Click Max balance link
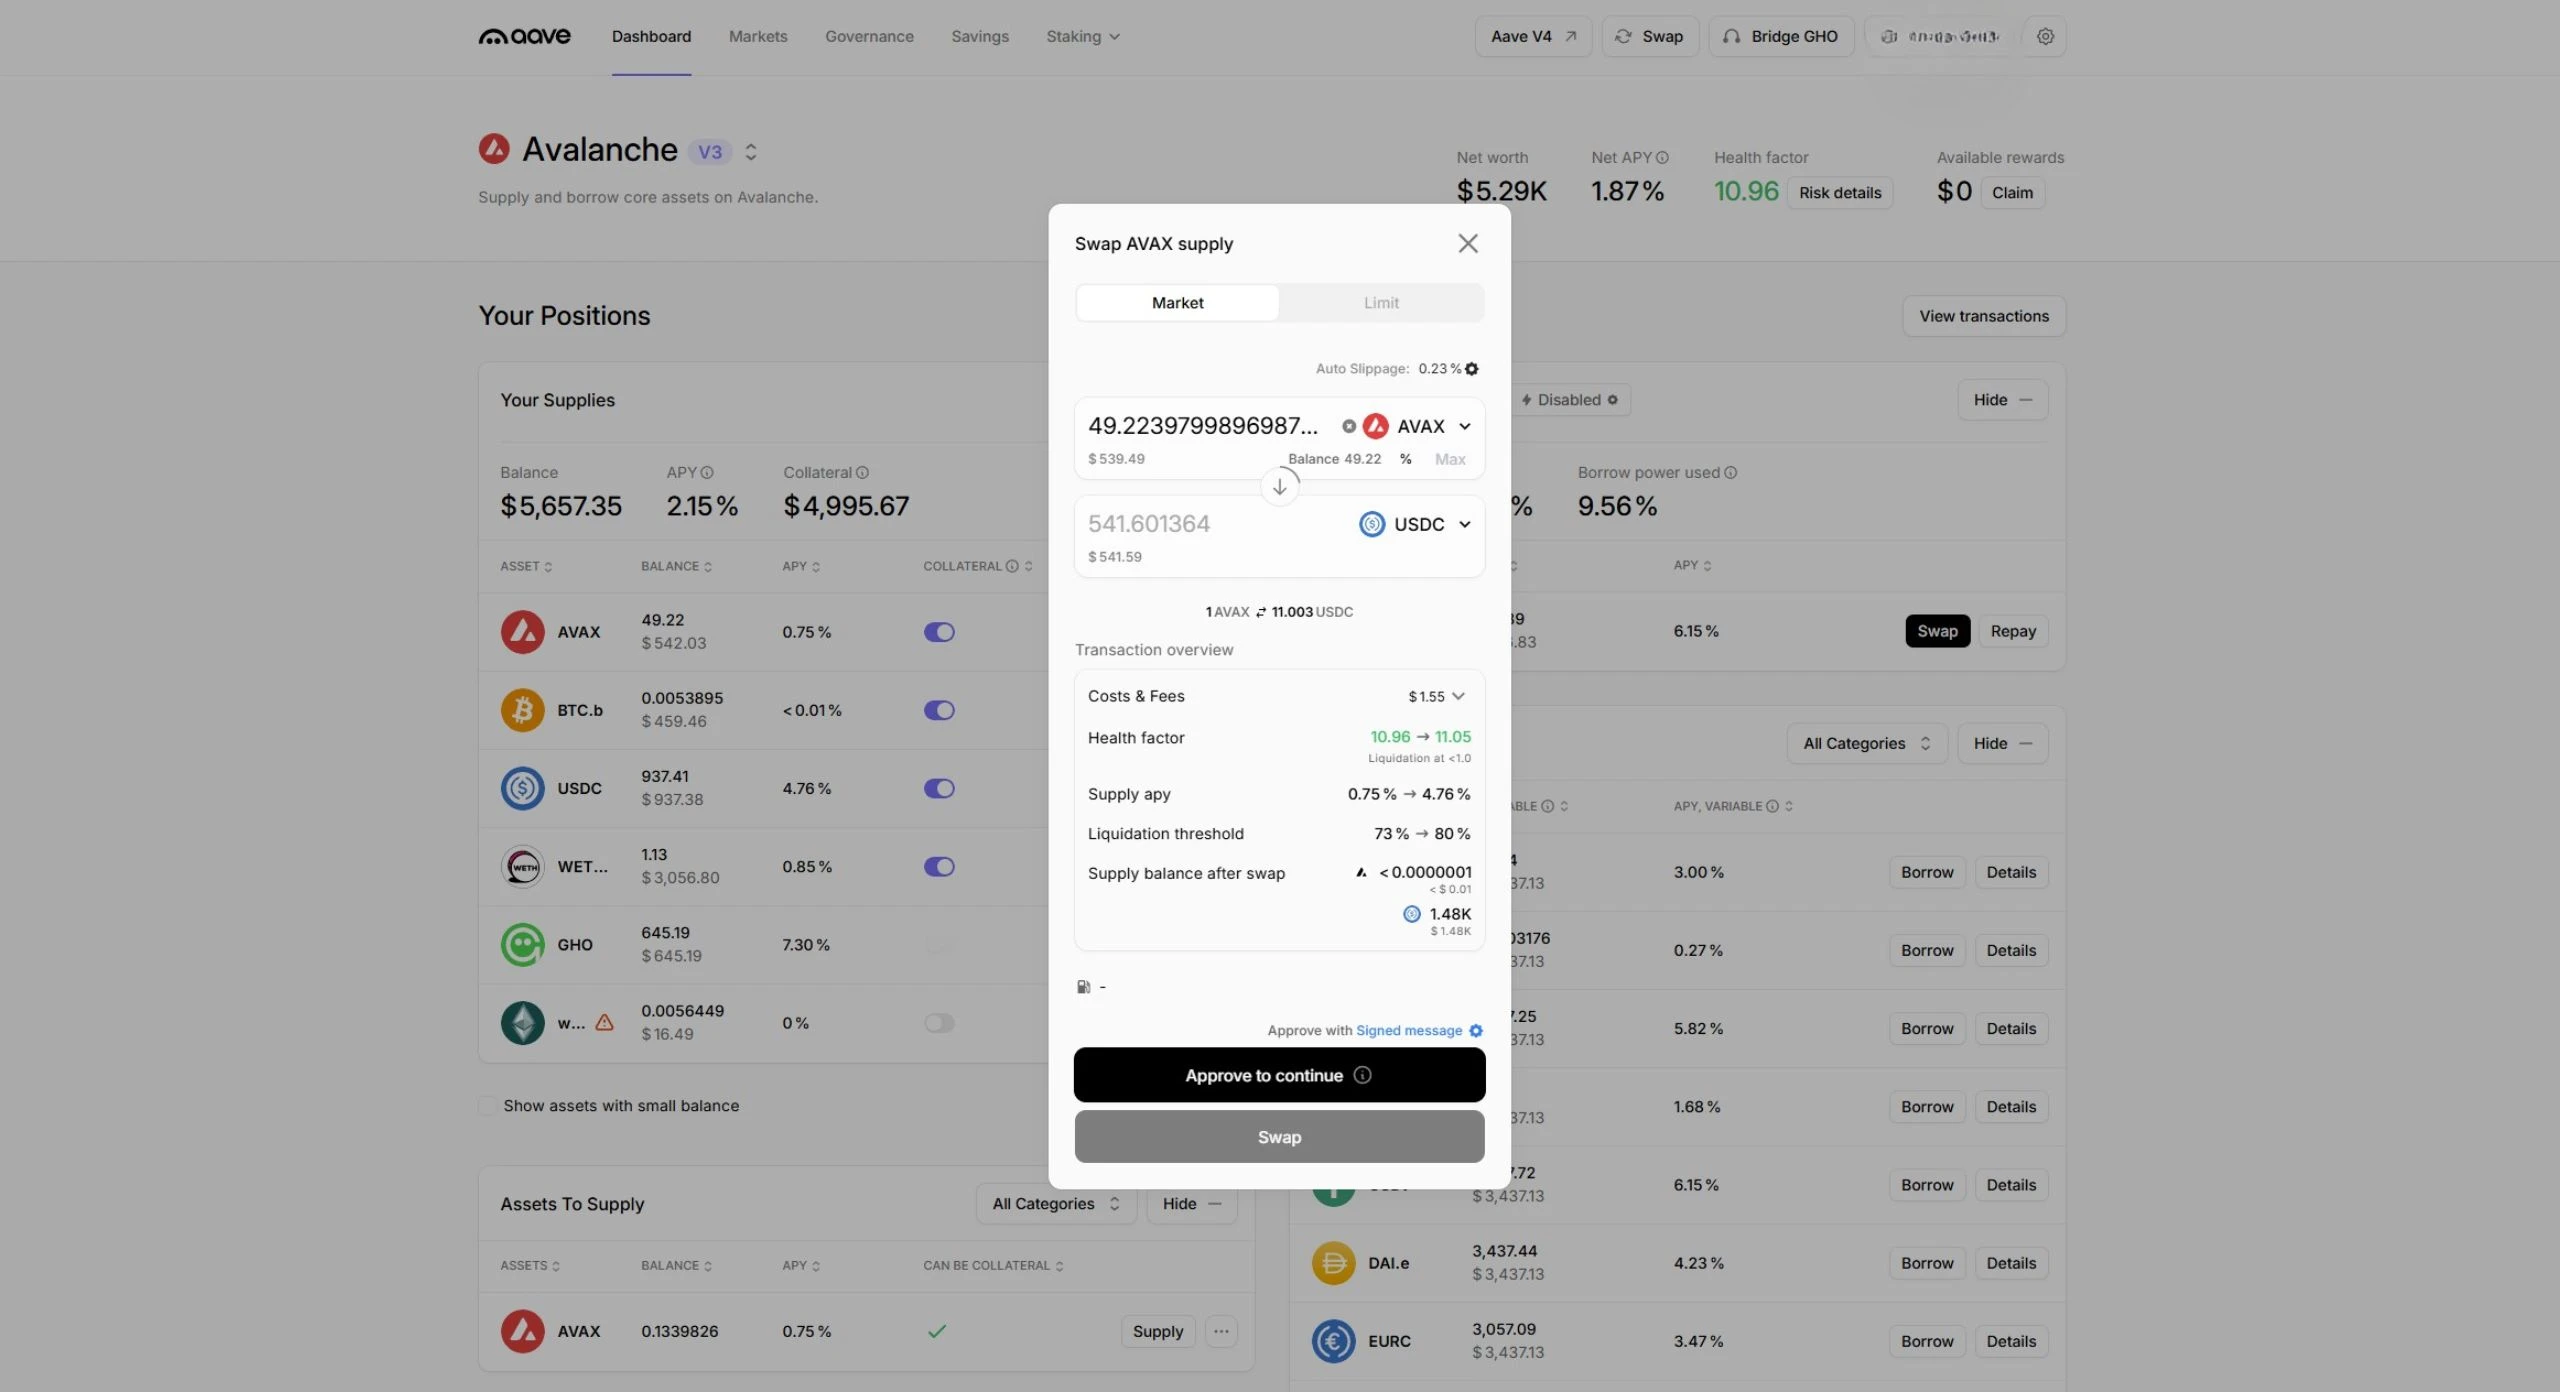2560x1392 pixels. [x=1450, y=459]
